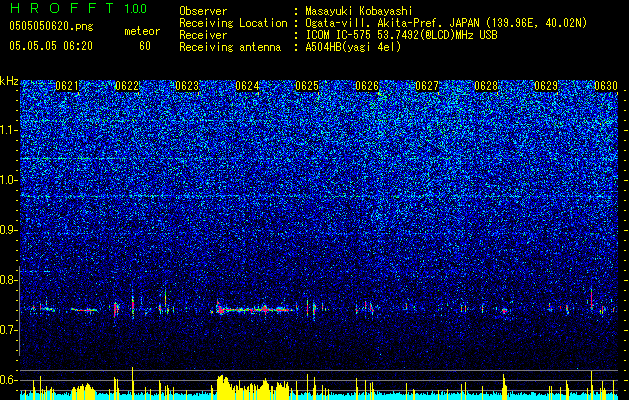Click the antenna text A504HB(yagi 4el)
Viewport: 629px width, 400px height.
tap(353, 47)
